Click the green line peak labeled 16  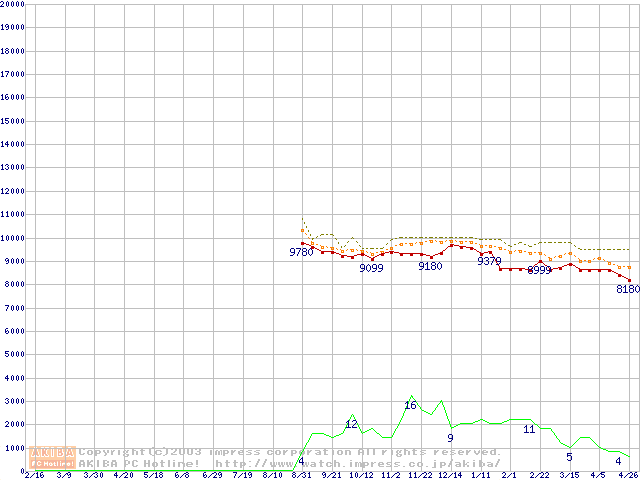pyautogui.click(x=410, y=405)
